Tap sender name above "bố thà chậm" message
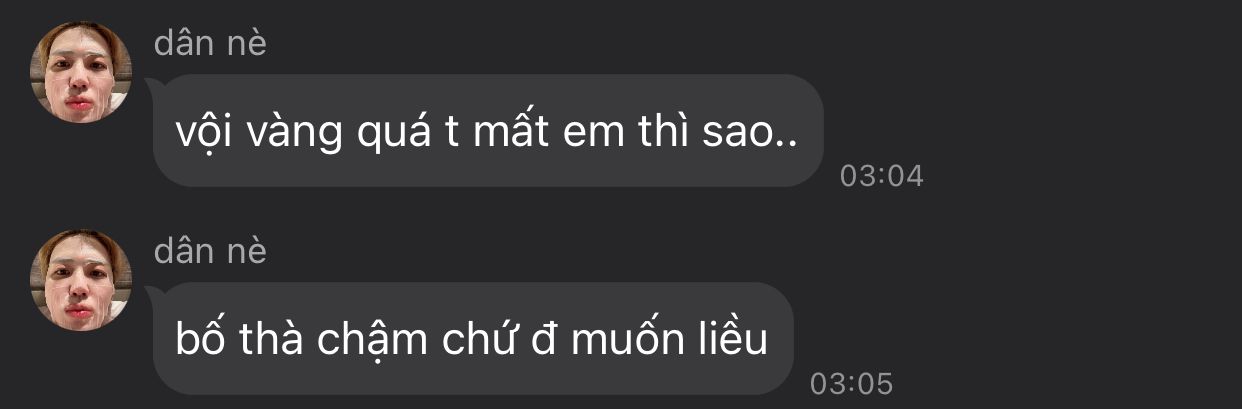 (210, 251)
